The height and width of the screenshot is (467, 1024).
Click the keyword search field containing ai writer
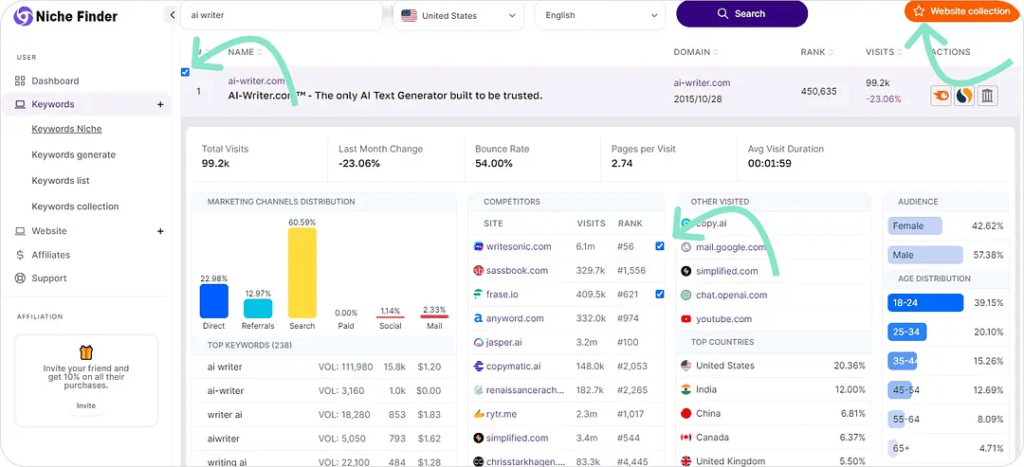point(280,15)
